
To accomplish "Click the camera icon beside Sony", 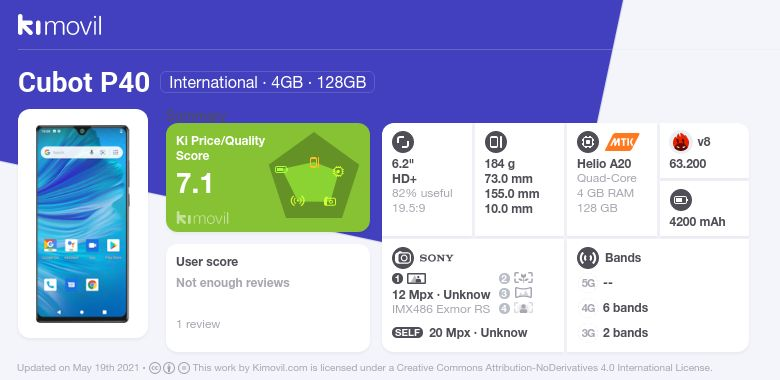I will tap(403, 258).
